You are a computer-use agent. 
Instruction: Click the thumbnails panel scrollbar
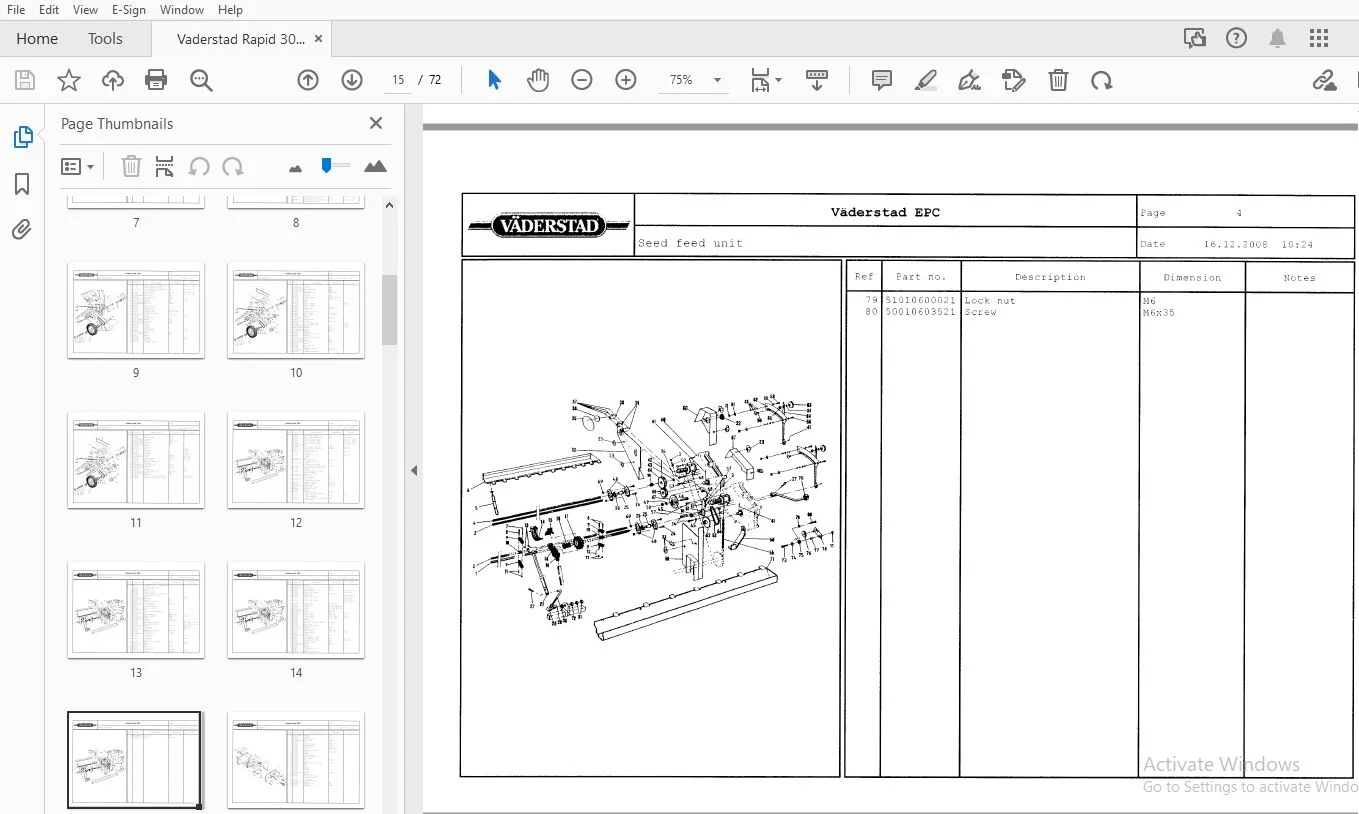pos(390,310)
